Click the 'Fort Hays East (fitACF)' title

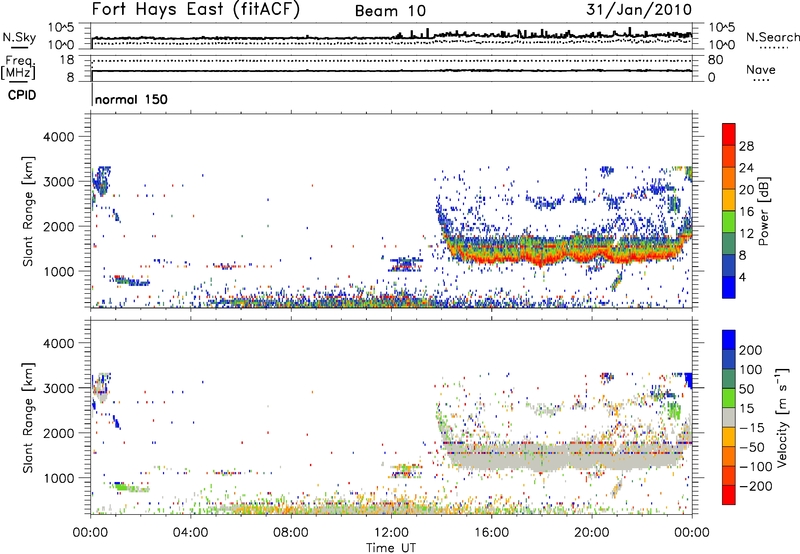pos(195,10)
